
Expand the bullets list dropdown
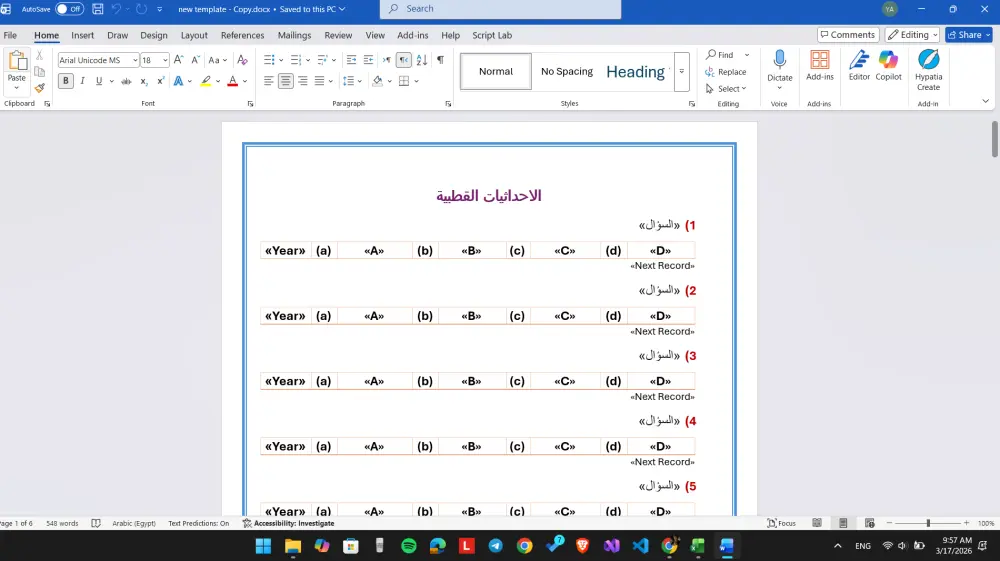pos(281,60)
